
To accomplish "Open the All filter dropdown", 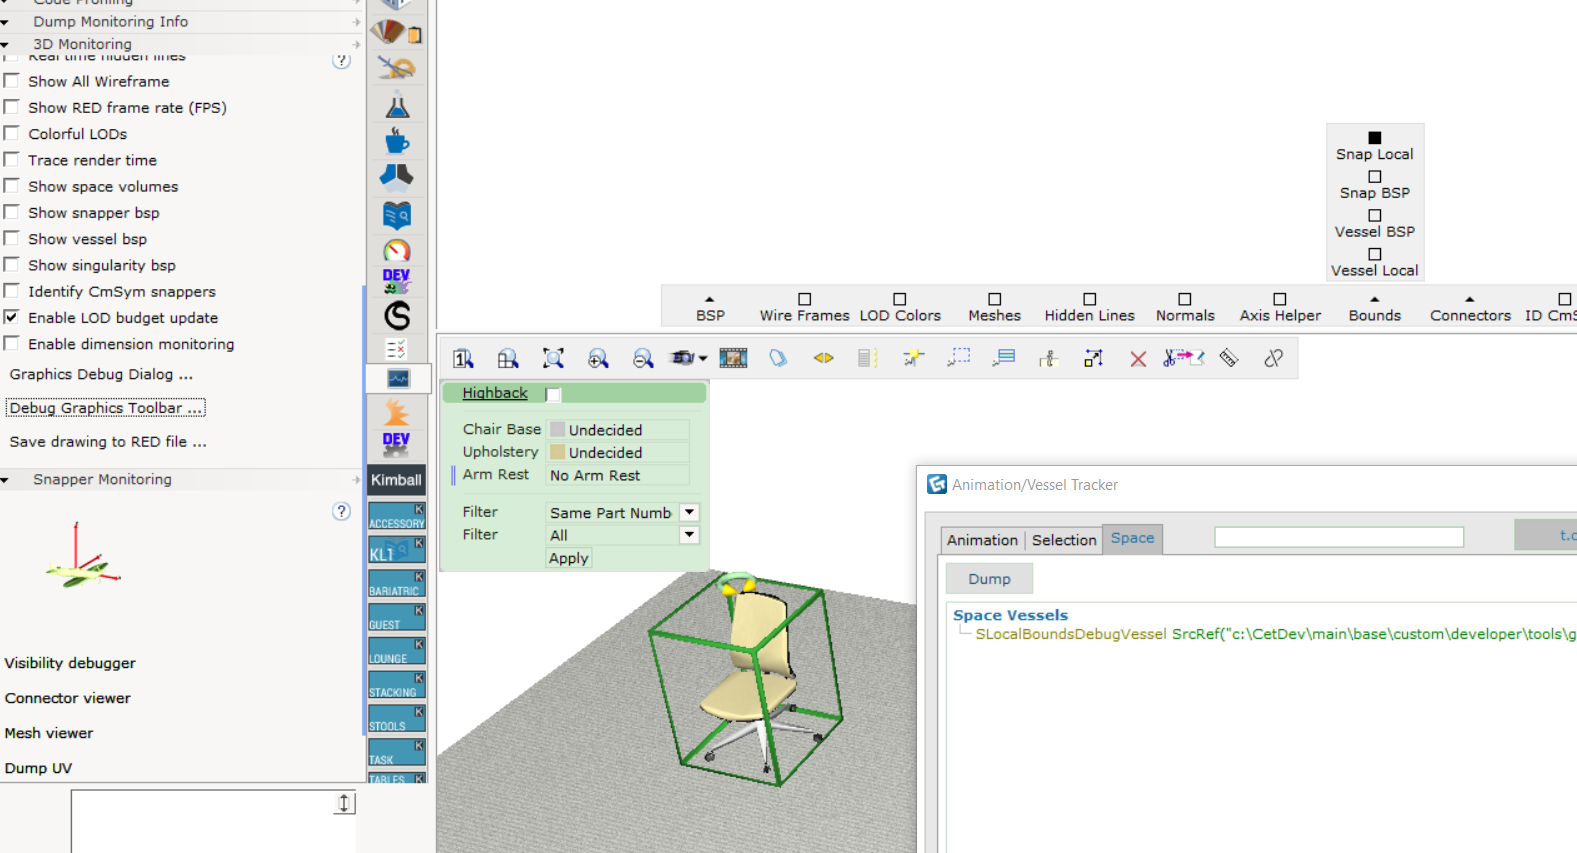I will pyautogui.click(x=689, y=535).
